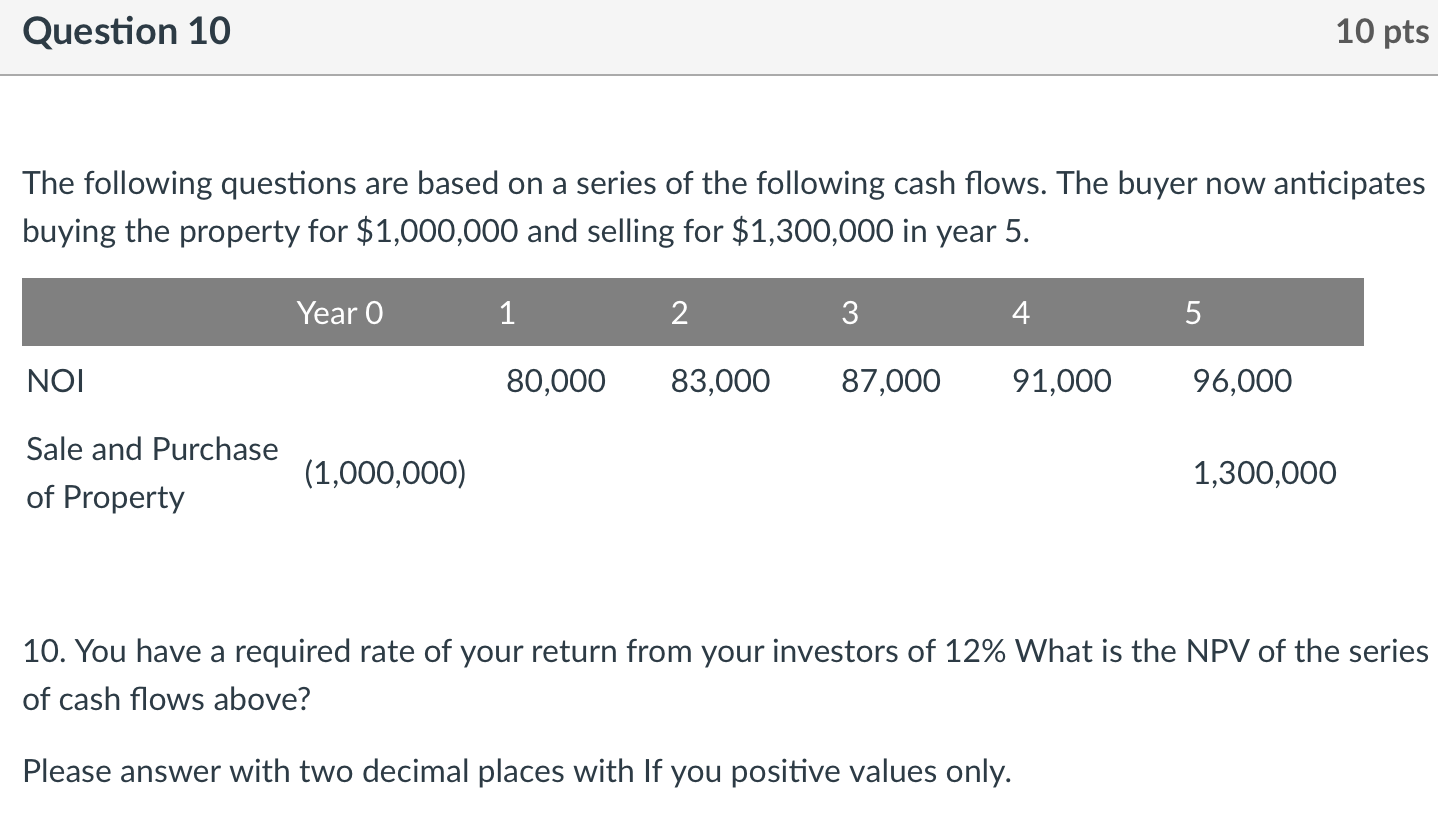Viewport: 1438px width, 820px height.
Task: Click the (1,000,000) purchase cell
Action: 385,473
